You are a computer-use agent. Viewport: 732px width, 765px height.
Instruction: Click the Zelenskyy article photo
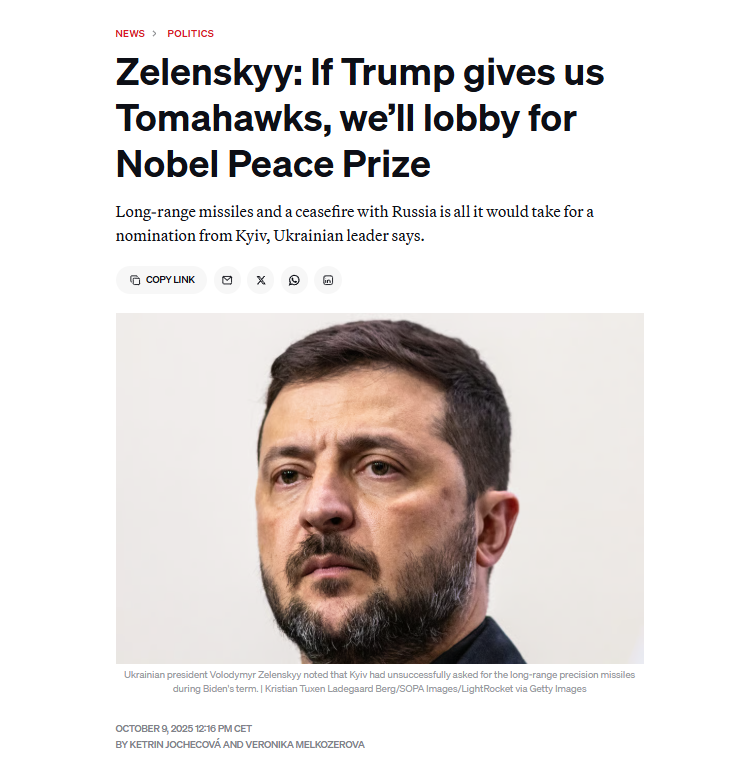point(379,488)
